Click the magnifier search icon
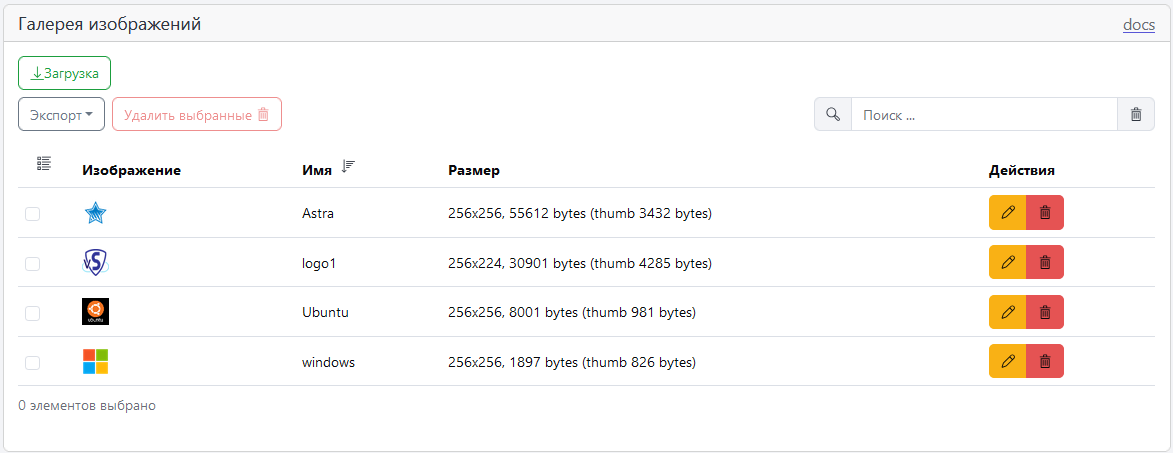The image size is (1173, 453). tap(833, 114)
